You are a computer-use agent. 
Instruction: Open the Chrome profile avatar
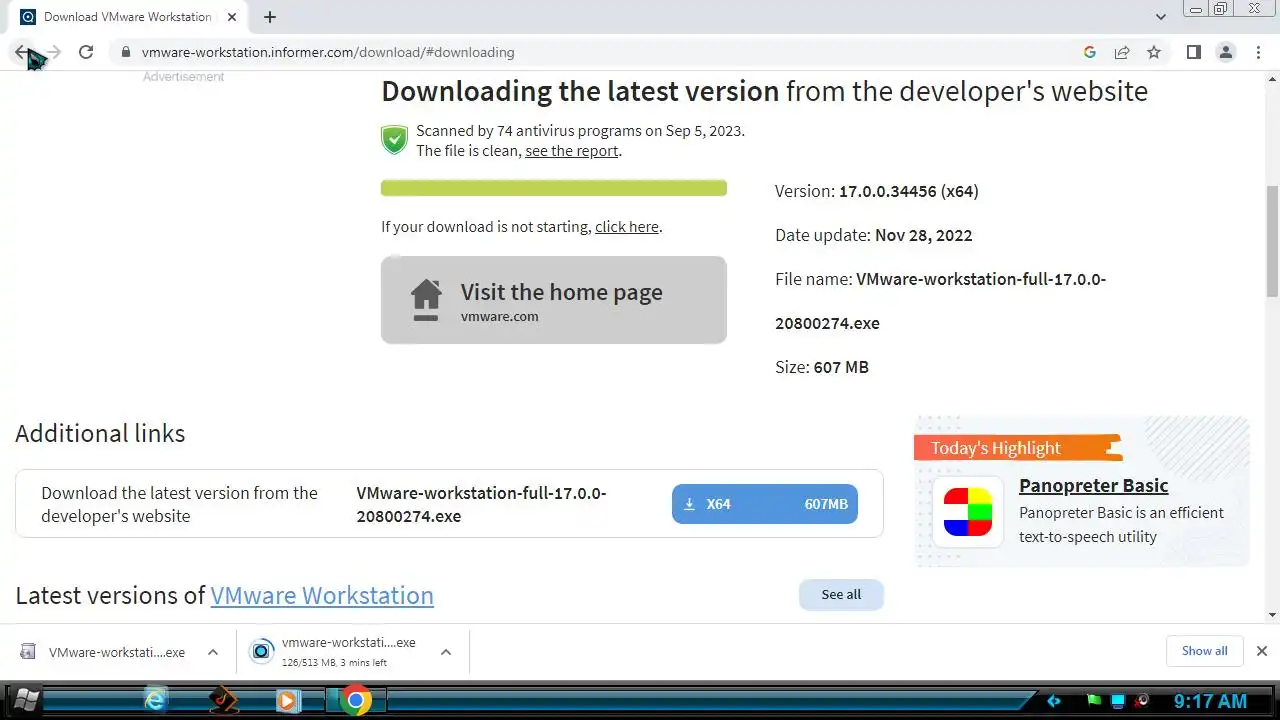[1226, 52]
